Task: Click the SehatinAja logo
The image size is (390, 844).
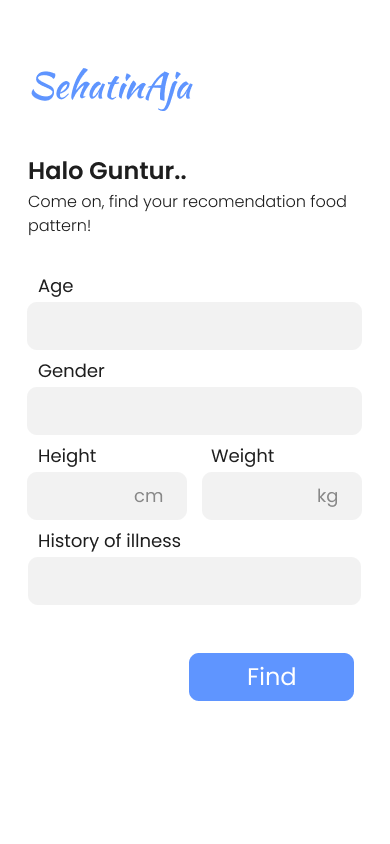Action: (112, 88)
